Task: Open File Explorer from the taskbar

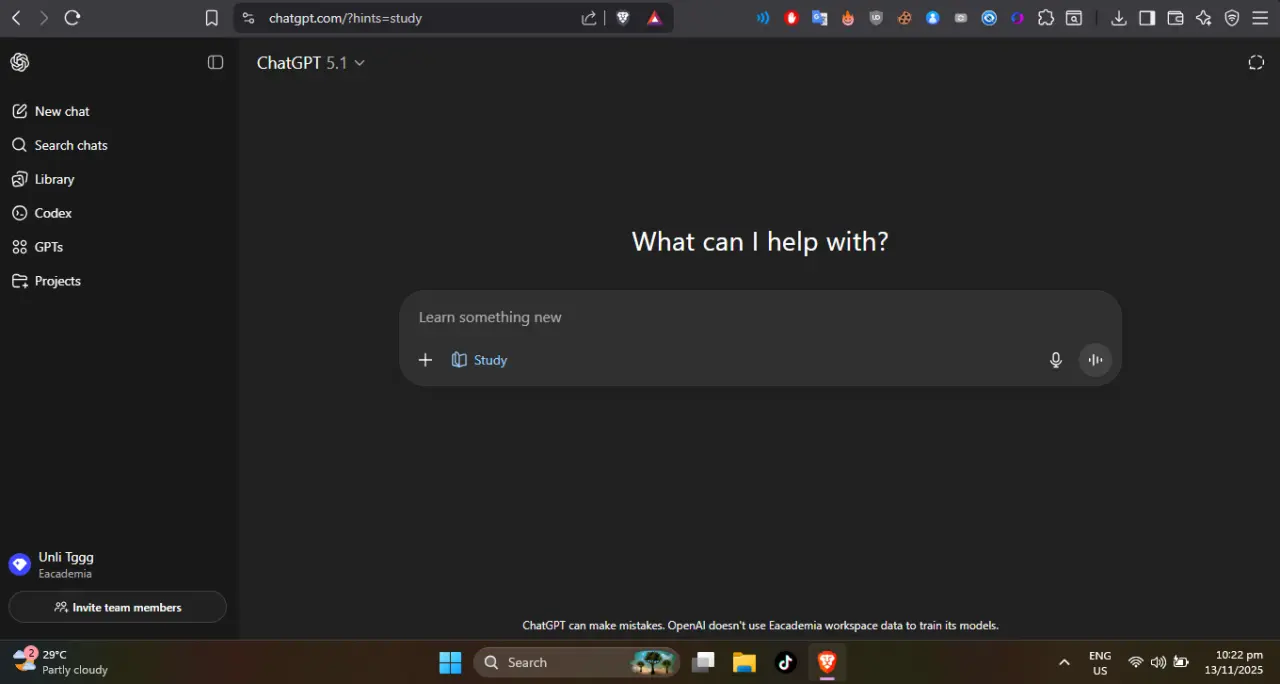Action: click(x=744, y=662)
